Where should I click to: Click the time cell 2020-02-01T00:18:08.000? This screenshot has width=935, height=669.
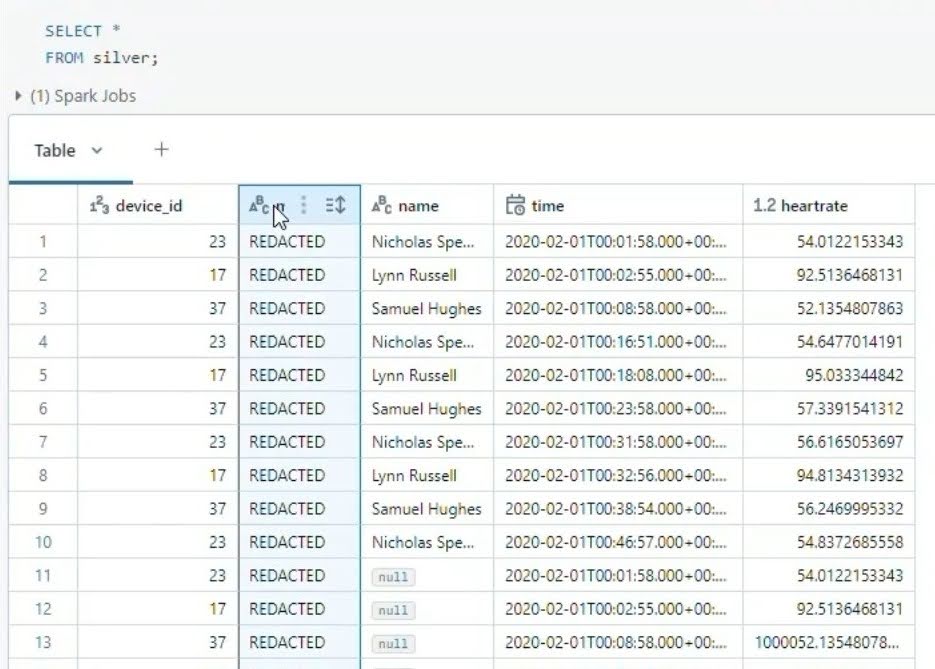[616, 375]
